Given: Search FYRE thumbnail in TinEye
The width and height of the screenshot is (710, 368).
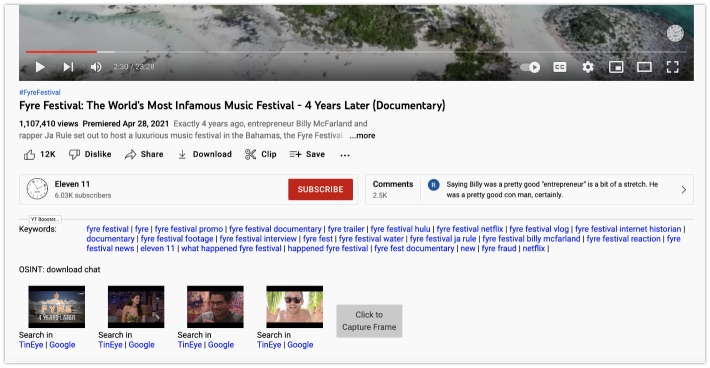Looking at the screenshot, I should pyautogui.click(x=31, y=344).
